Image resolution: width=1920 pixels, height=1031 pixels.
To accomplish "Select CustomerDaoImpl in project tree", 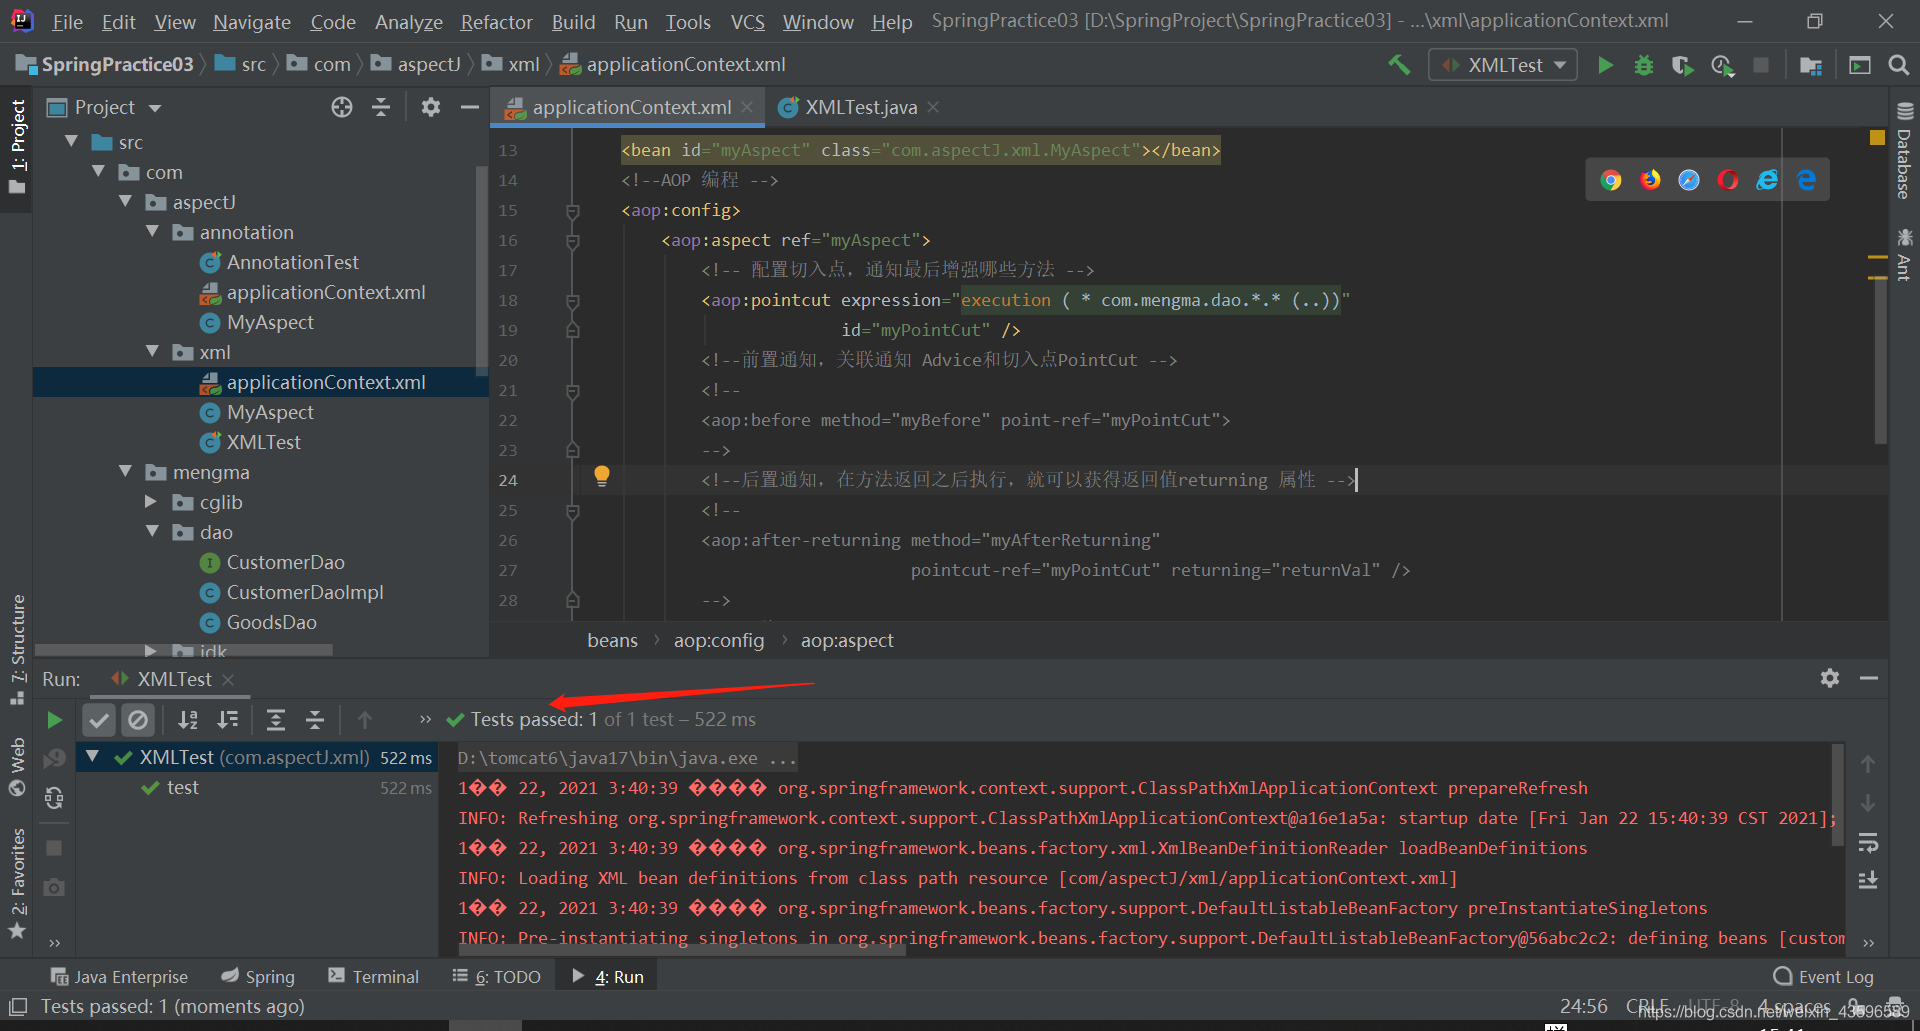I will pyautogui.click(x=305, y=592).
